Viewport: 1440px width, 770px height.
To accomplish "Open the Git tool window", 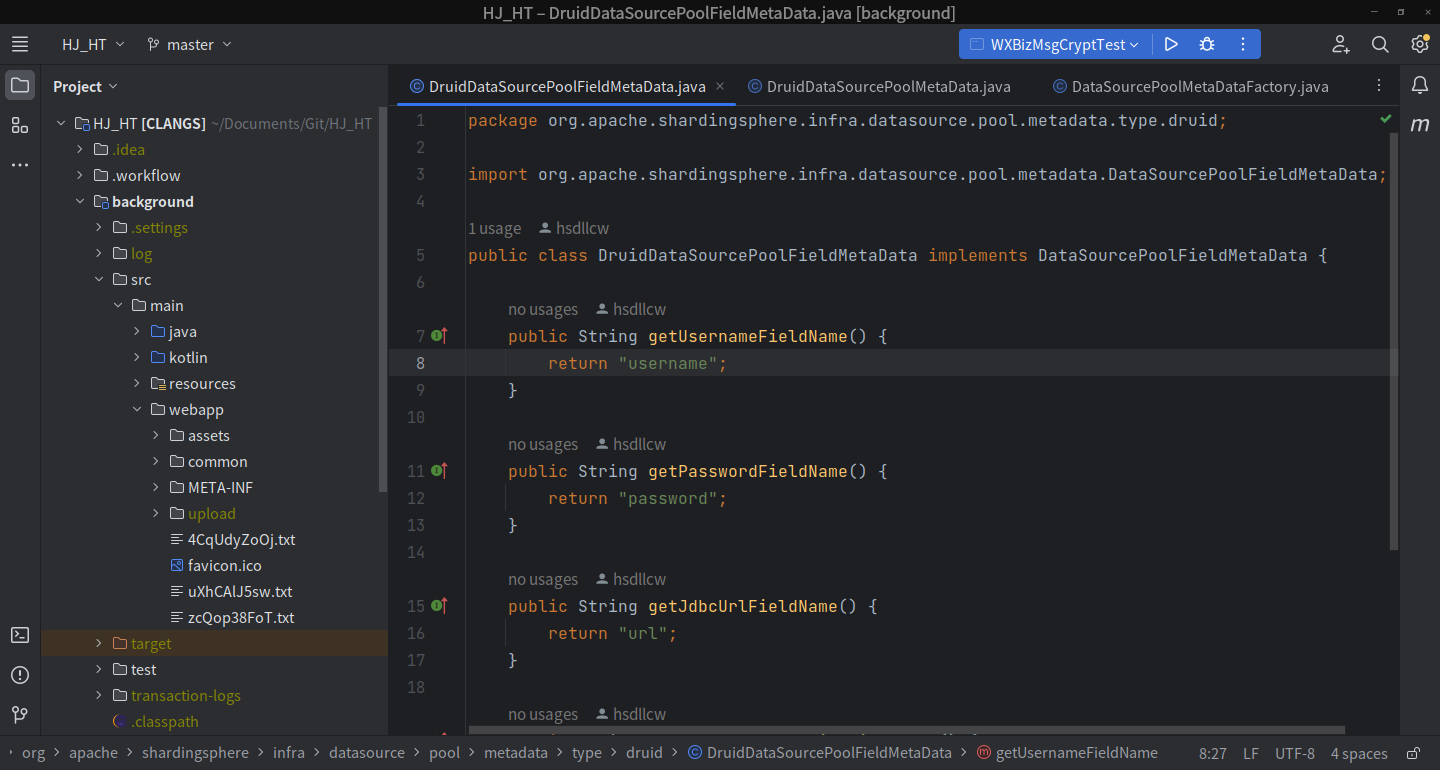I will tap(20, 715).
